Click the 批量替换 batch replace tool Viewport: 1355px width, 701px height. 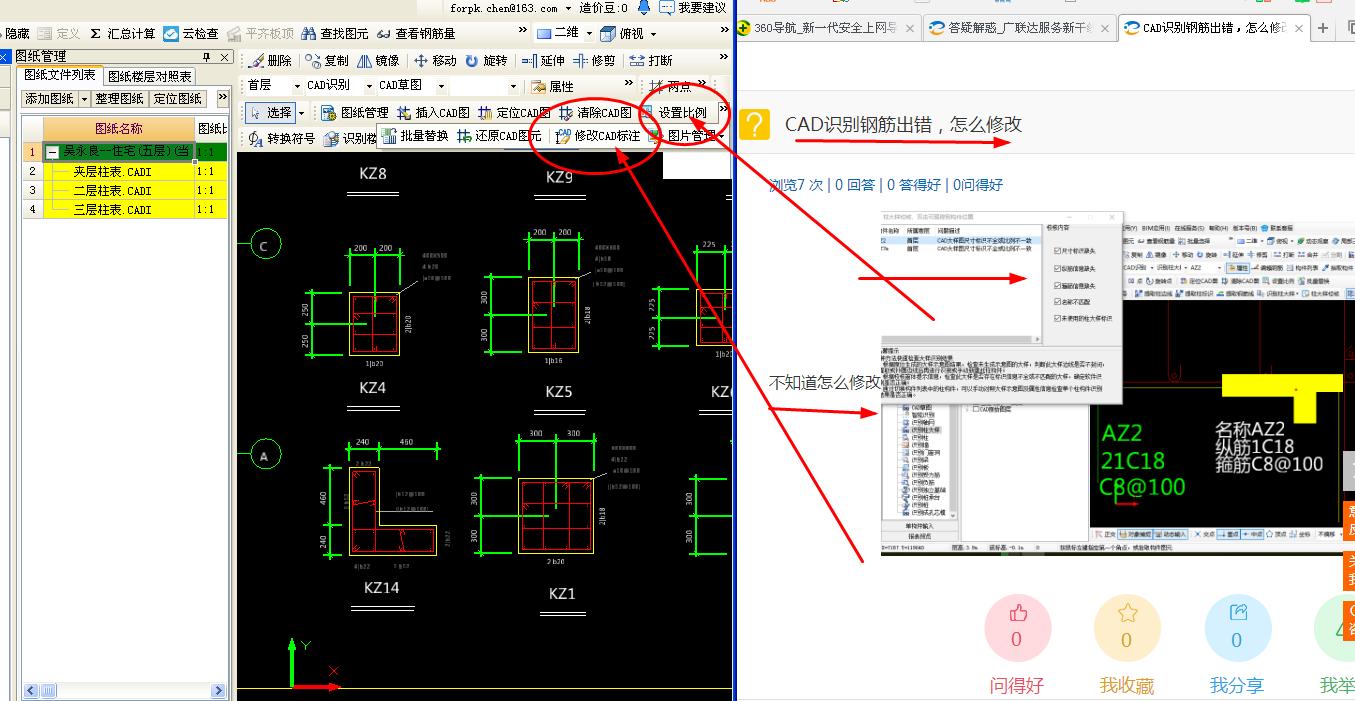[415, 136]
